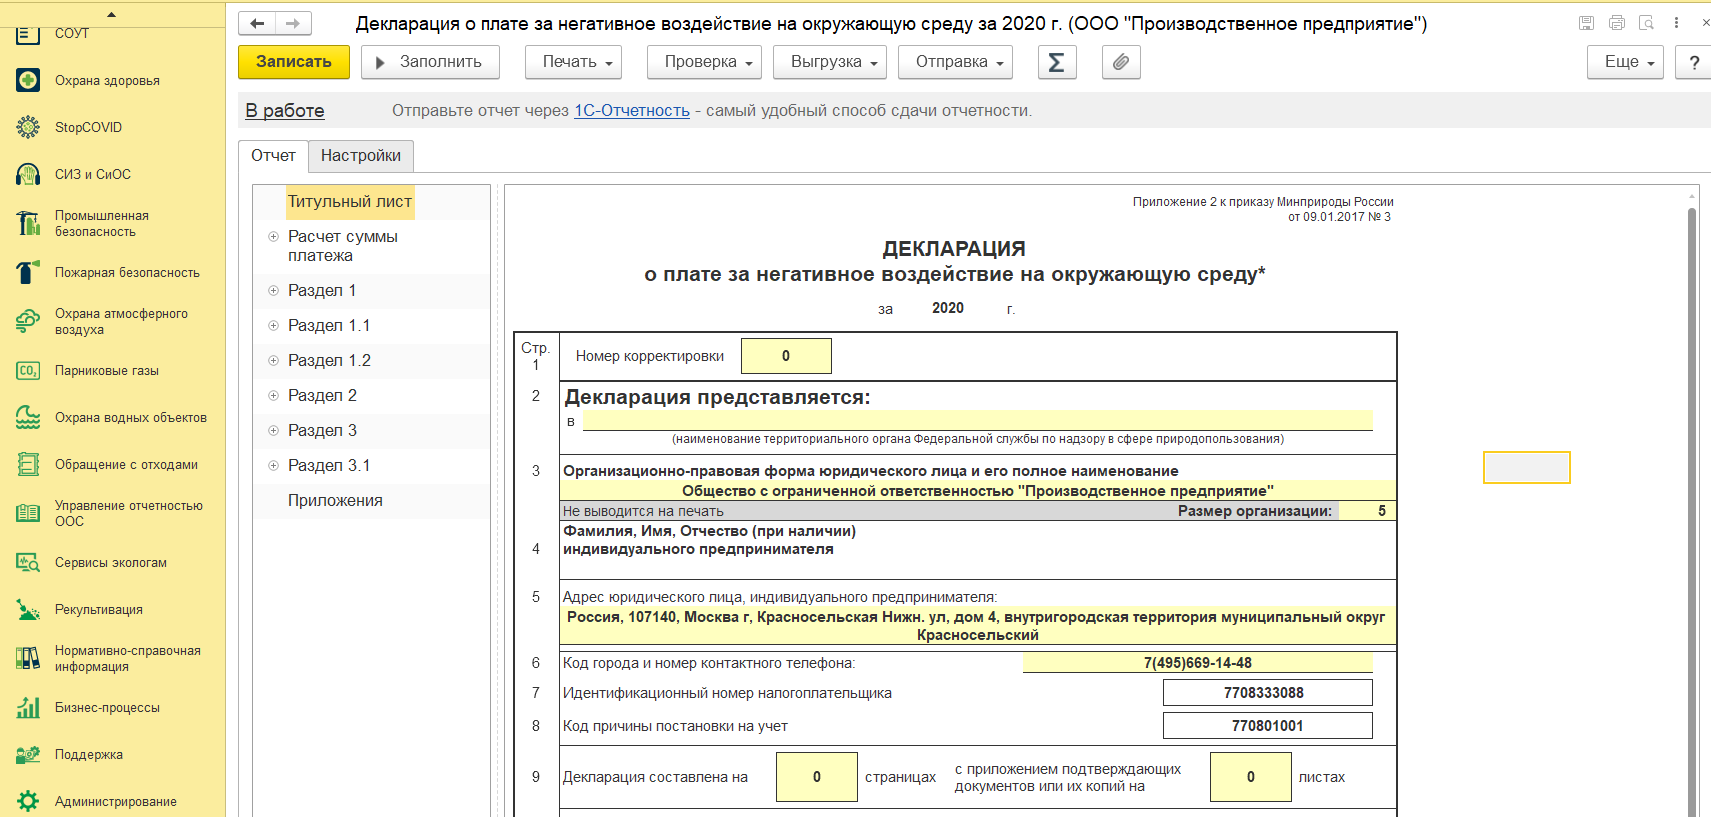This screenshot has height=817, width=1711.
Task: Click the save diskette icon in header
Action: 1586,23
